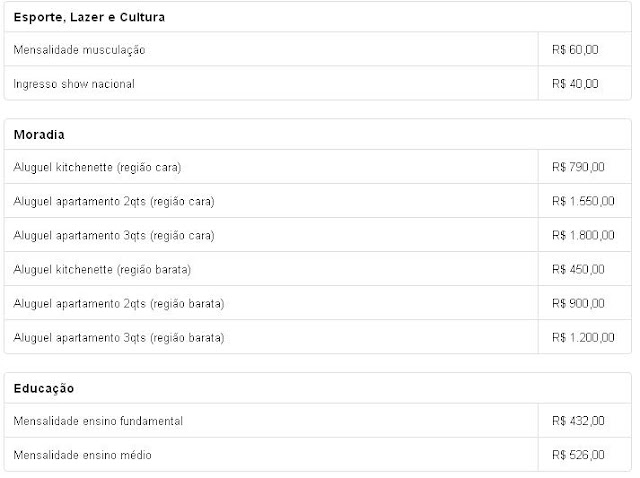Click the R$ 1.550,00 price
The width and height of the screenshot is (640, 478).
click(583, 201)
